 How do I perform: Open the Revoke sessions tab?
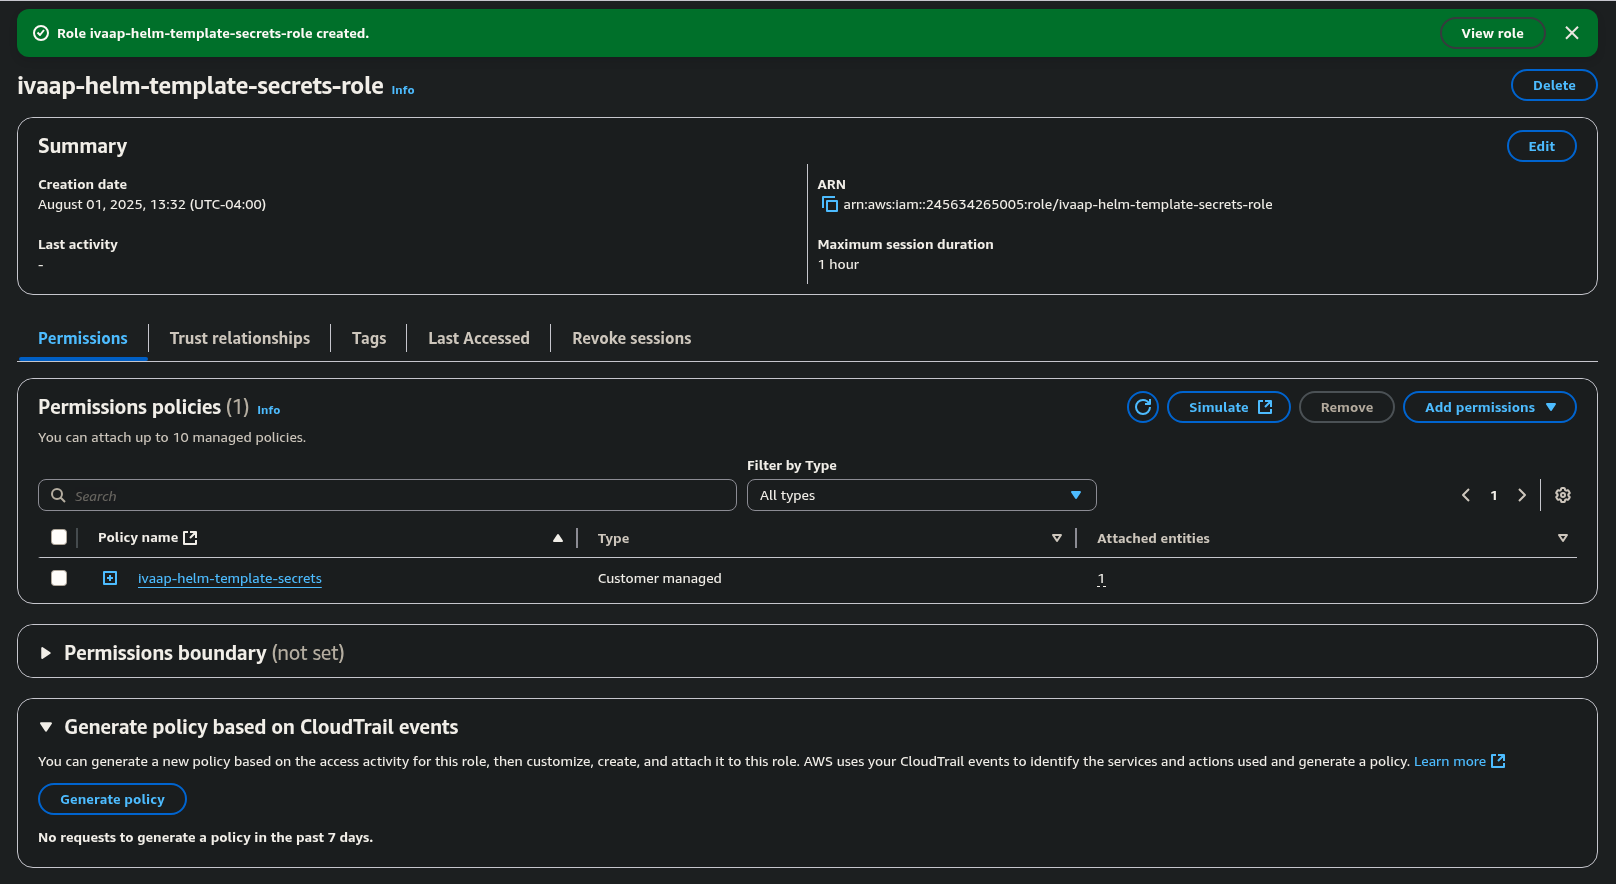[631, 338]
